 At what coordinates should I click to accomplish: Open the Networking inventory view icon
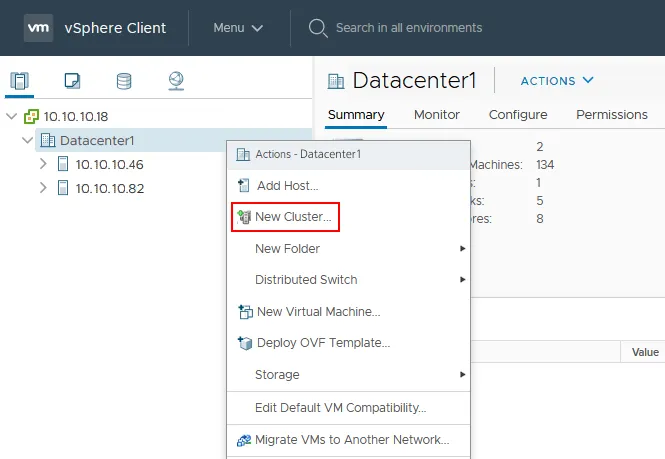176,81
